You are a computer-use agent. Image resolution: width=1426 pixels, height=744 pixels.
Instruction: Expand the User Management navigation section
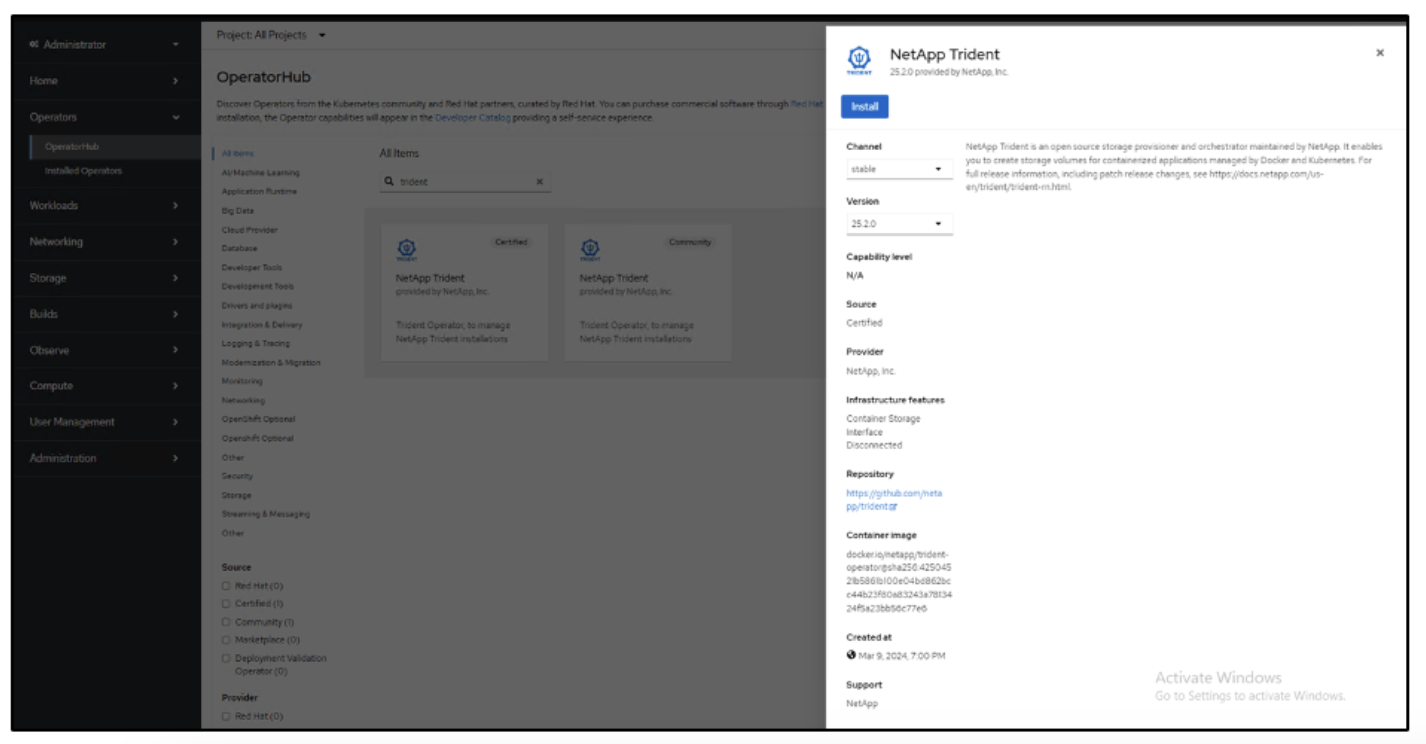(x=105, y=422)
